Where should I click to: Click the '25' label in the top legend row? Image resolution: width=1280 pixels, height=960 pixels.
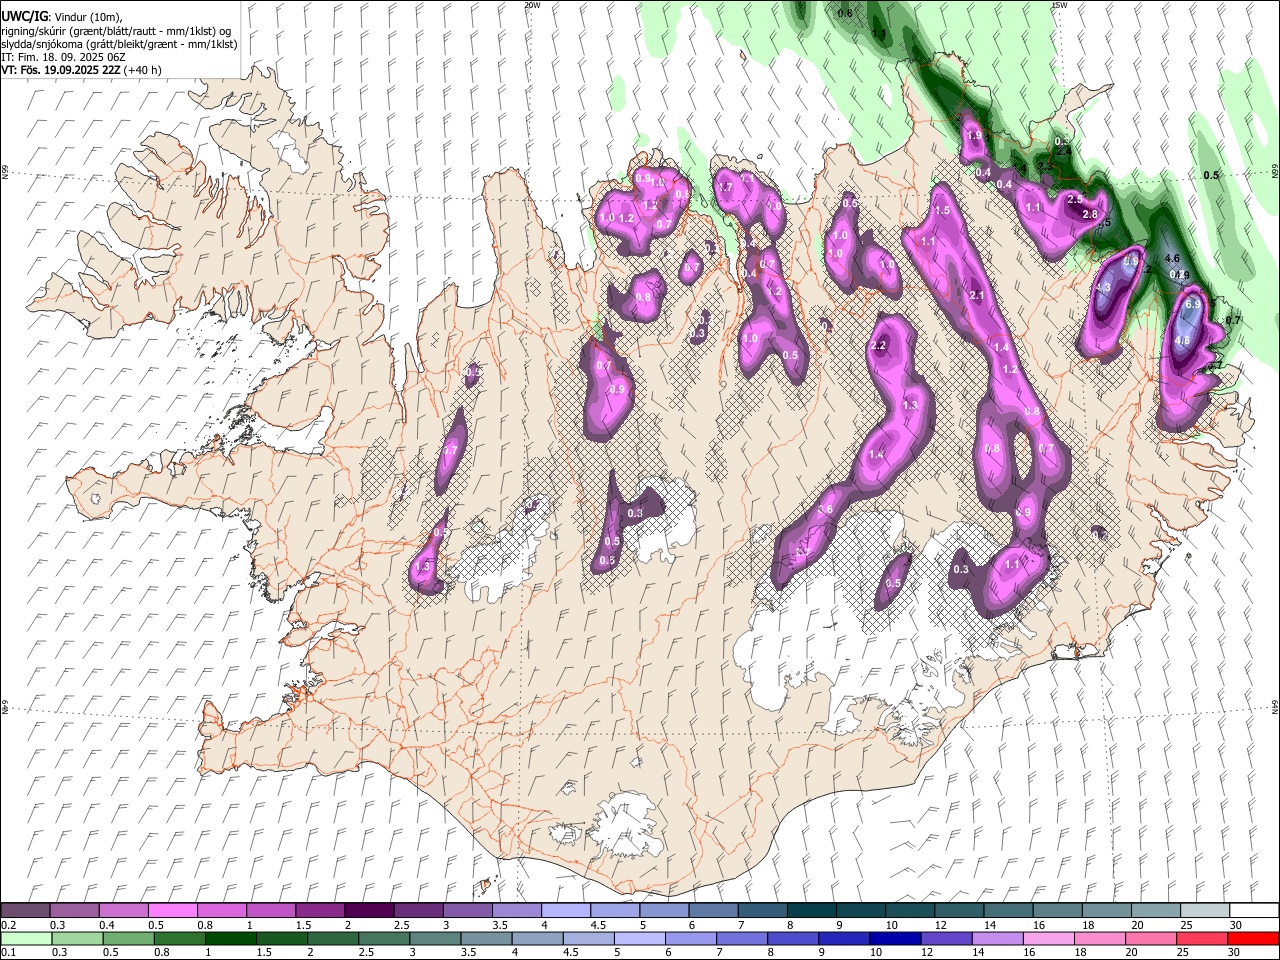1186,925
